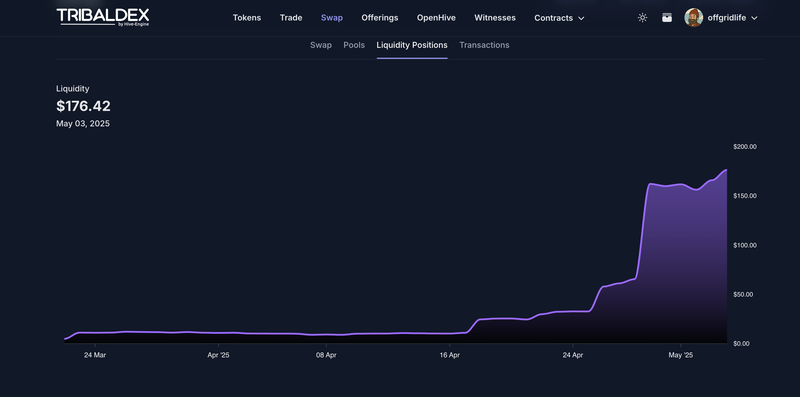Expand the offgridlife account dropdown arrow
Screen dimensions: 800x397
pos(755,18)
